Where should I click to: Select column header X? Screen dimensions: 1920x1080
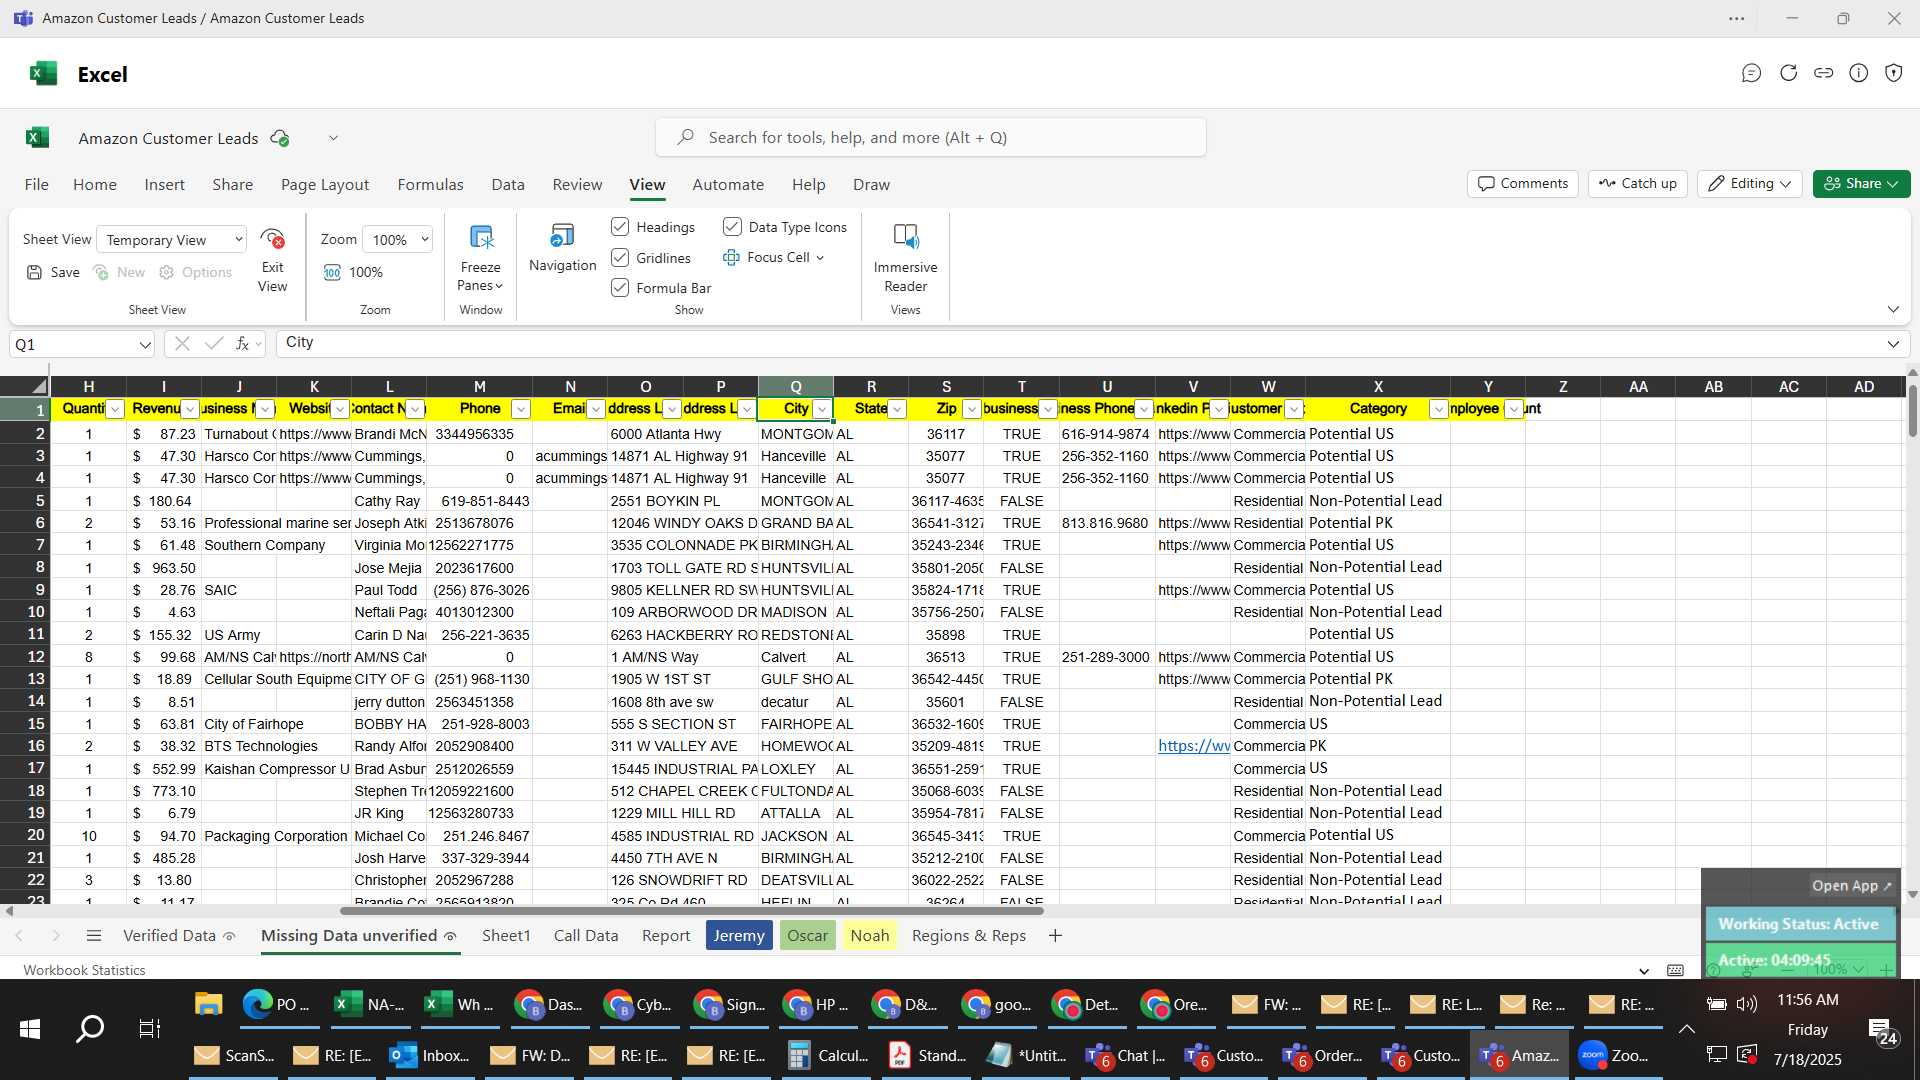1377,387
